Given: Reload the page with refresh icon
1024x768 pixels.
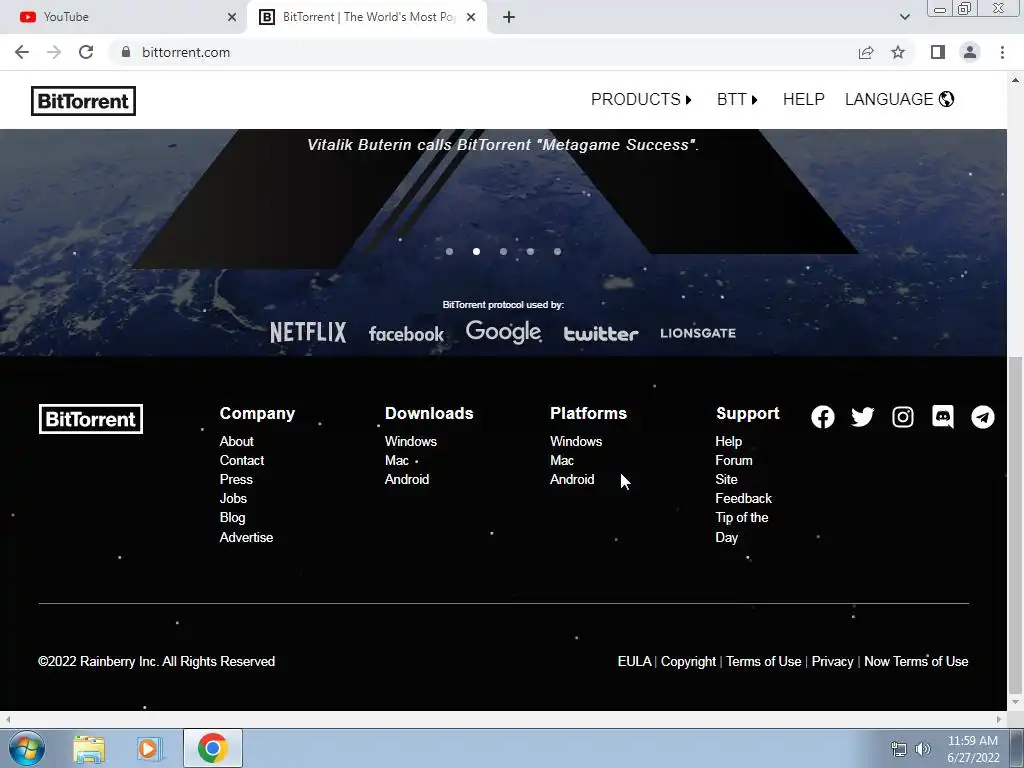Looking at the screenshot, I should [x=86, y=52].
